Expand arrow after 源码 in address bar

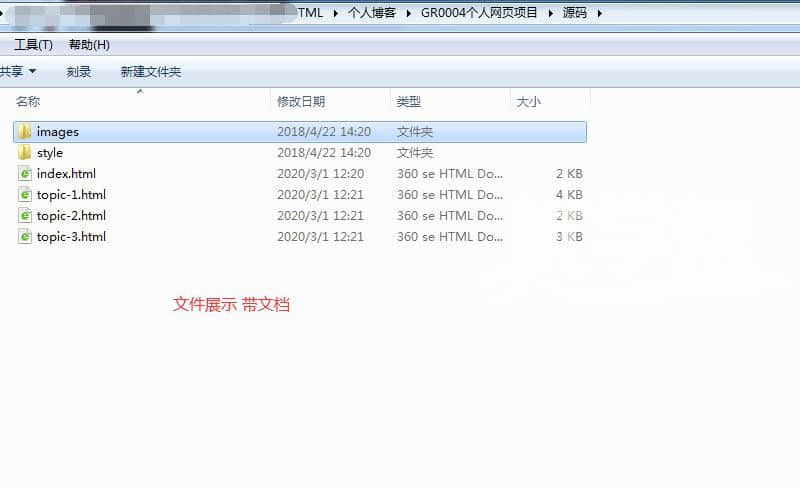(x=599, y=13)
